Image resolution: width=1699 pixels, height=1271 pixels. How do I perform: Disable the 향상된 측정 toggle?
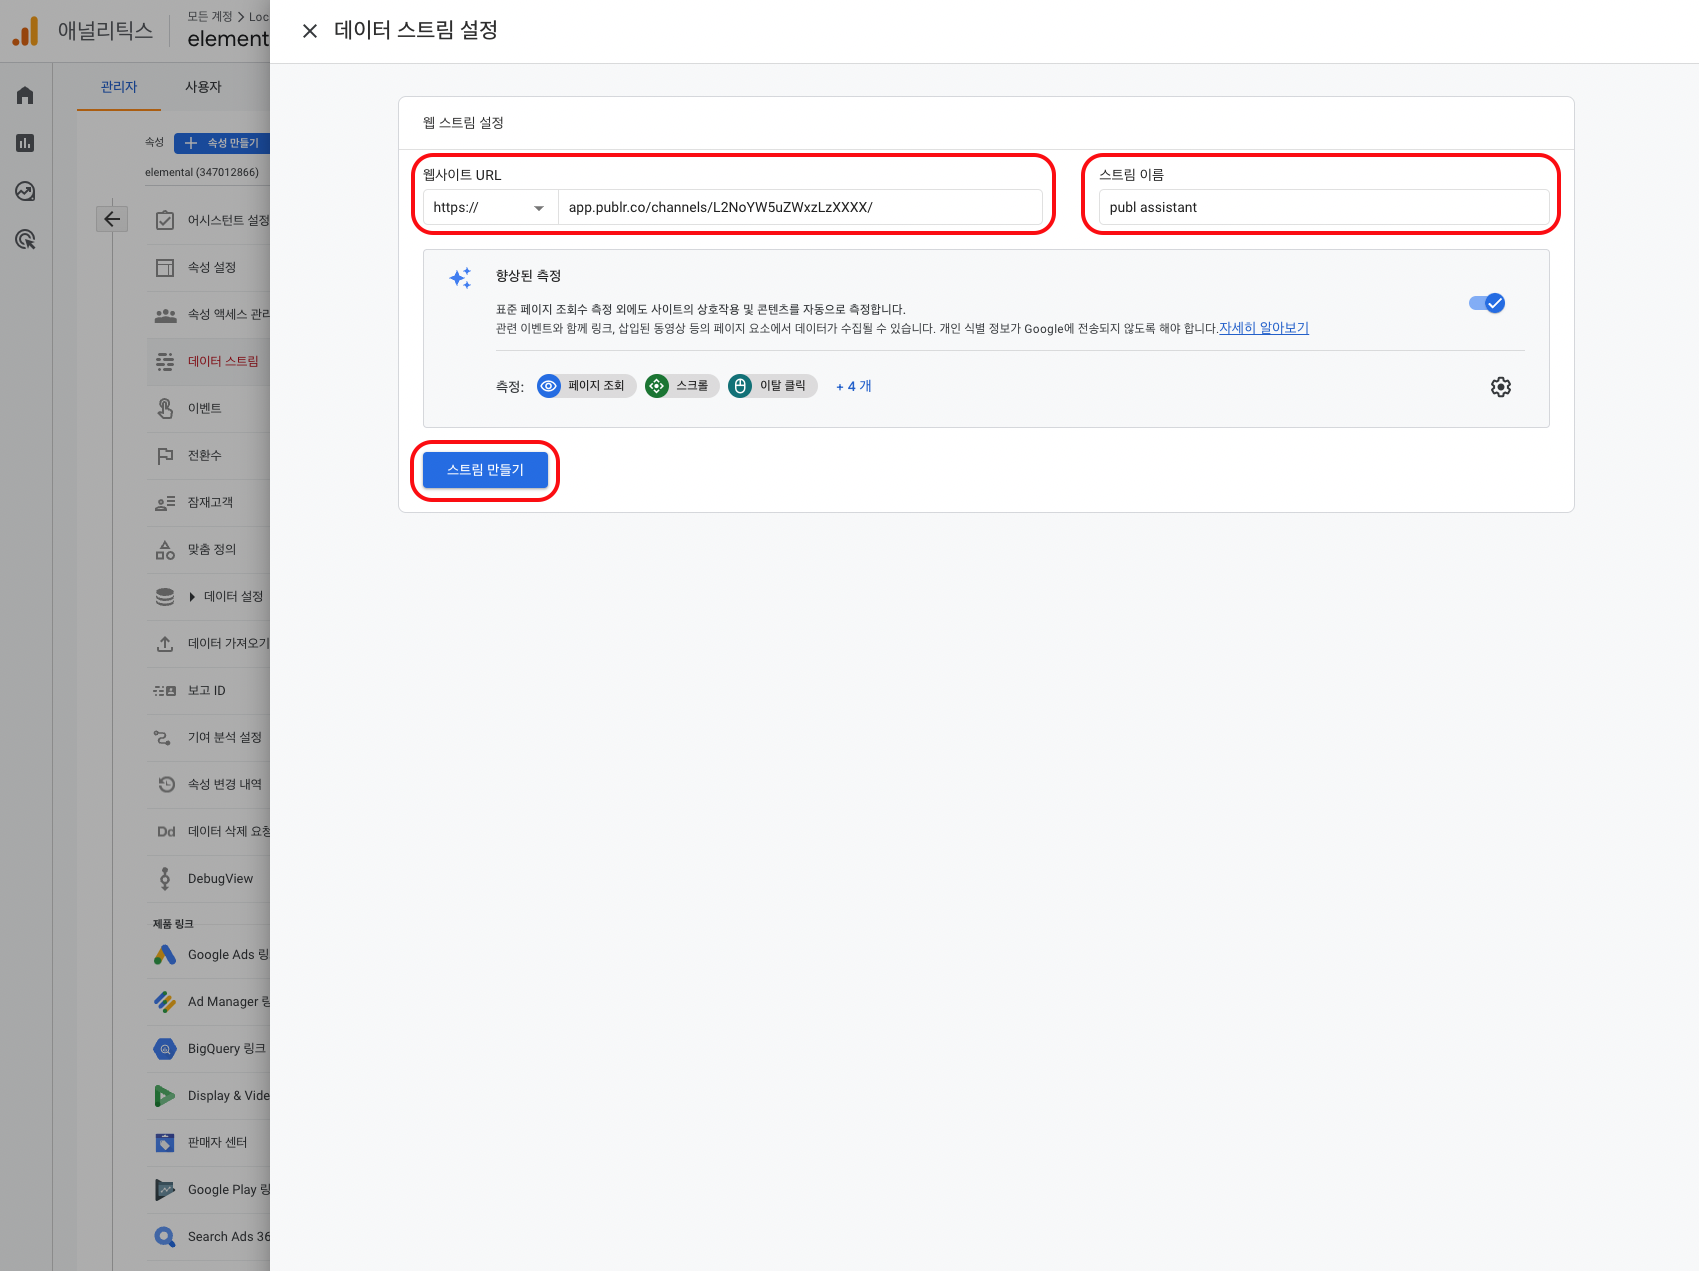[x=1487, y=303]
